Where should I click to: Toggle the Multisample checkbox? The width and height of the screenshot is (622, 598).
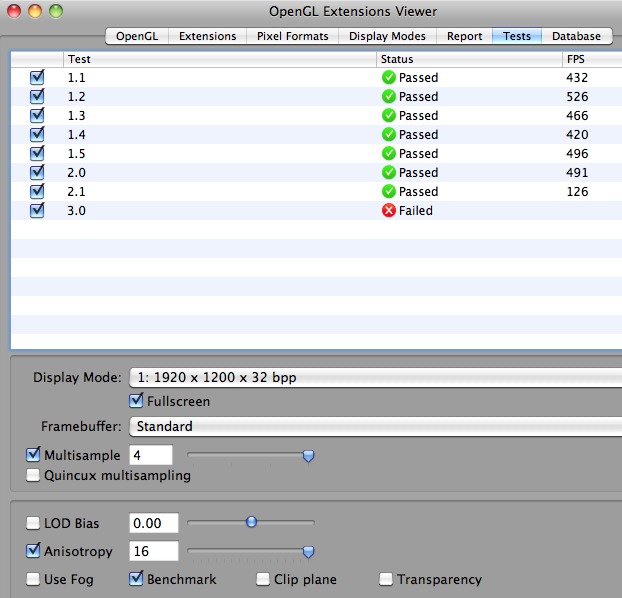(x=33, y=455)
